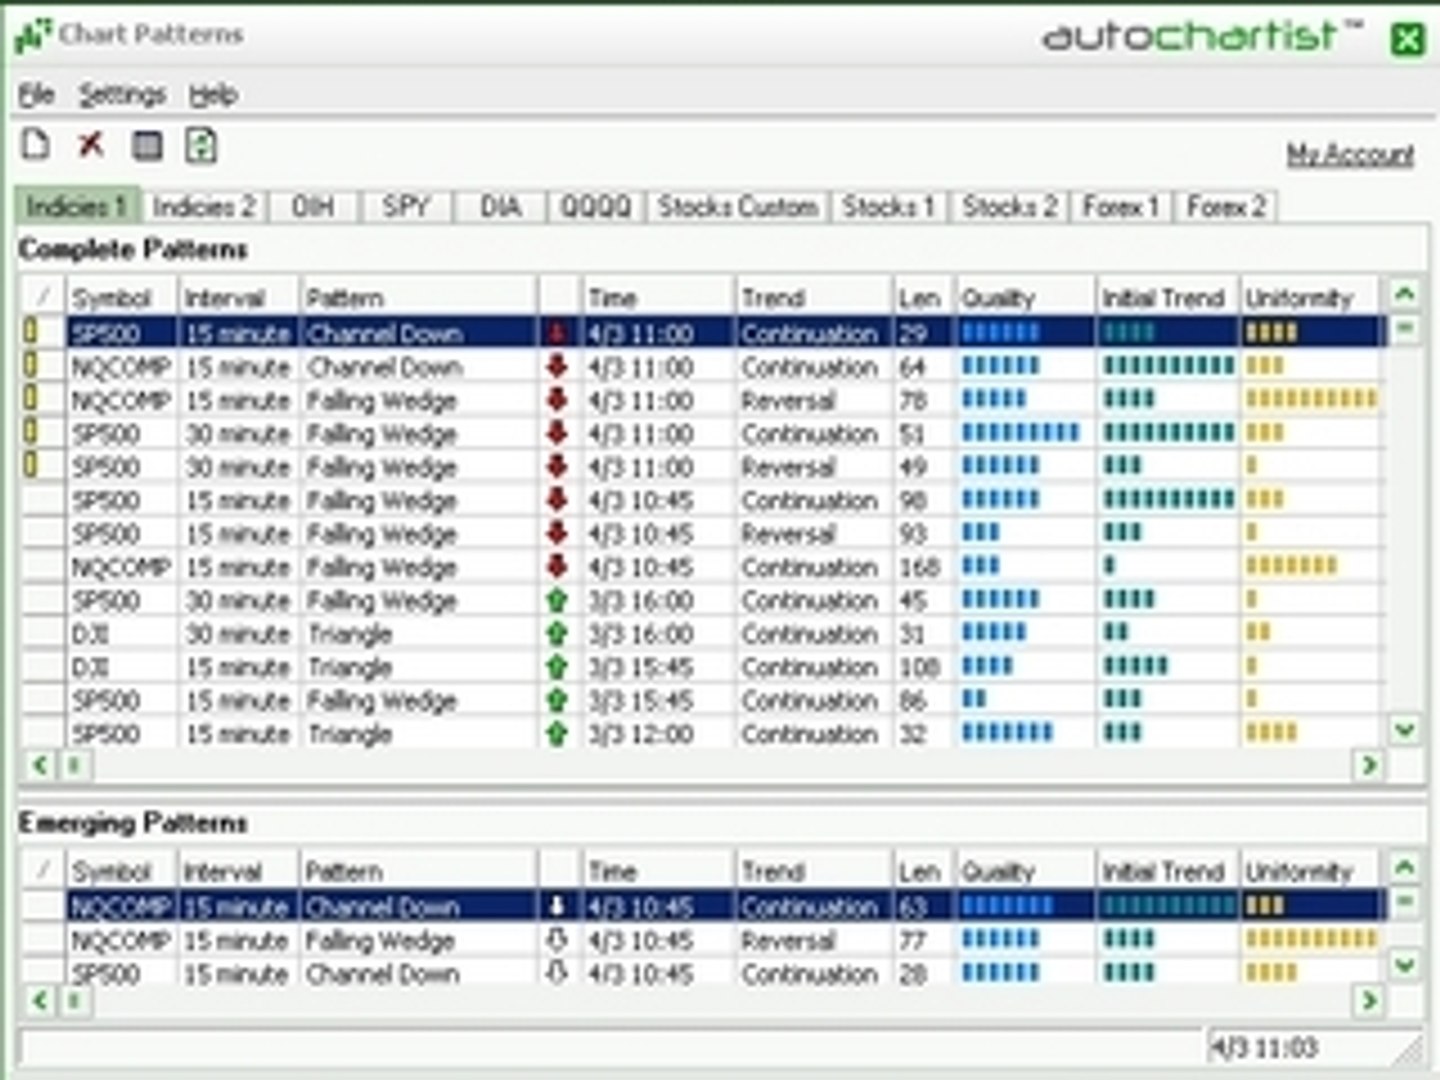Viewport: 1440px width, 1080px height.
Task: Click the Emerging Patterns scroll up arrow
Action: pos(1404,867)
